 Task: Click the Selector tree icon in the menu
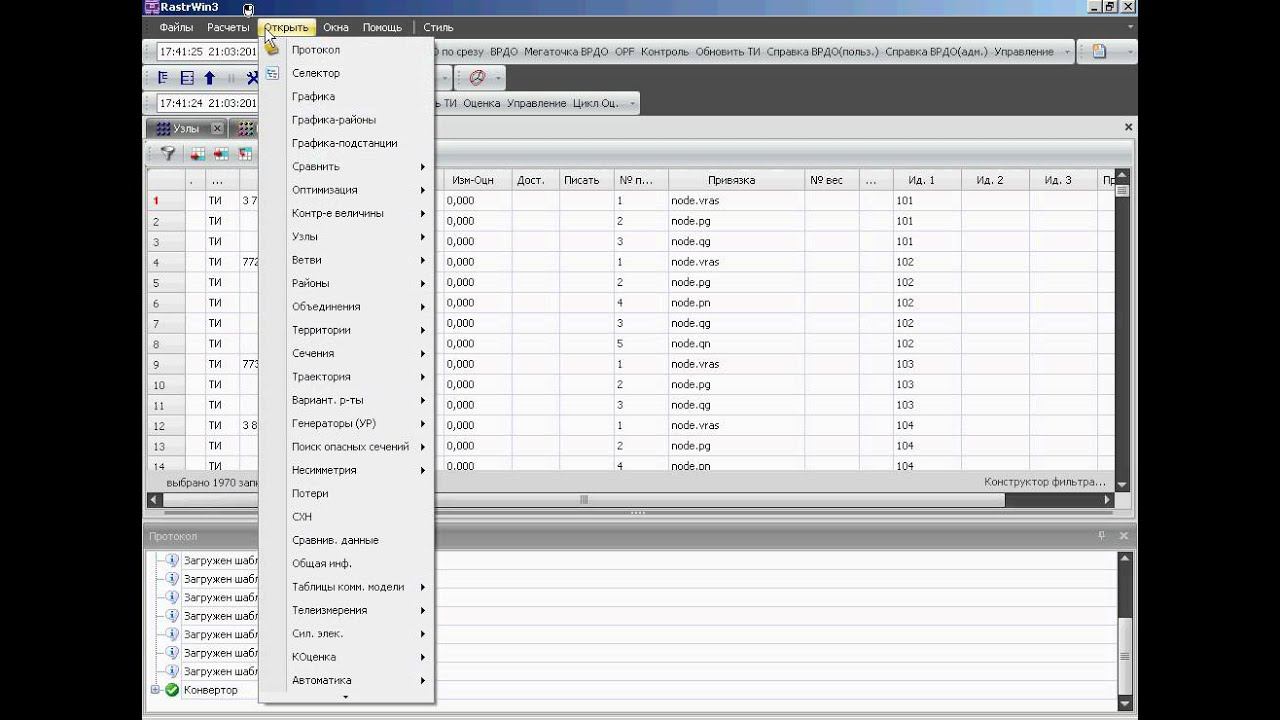[x=272, y=73]
